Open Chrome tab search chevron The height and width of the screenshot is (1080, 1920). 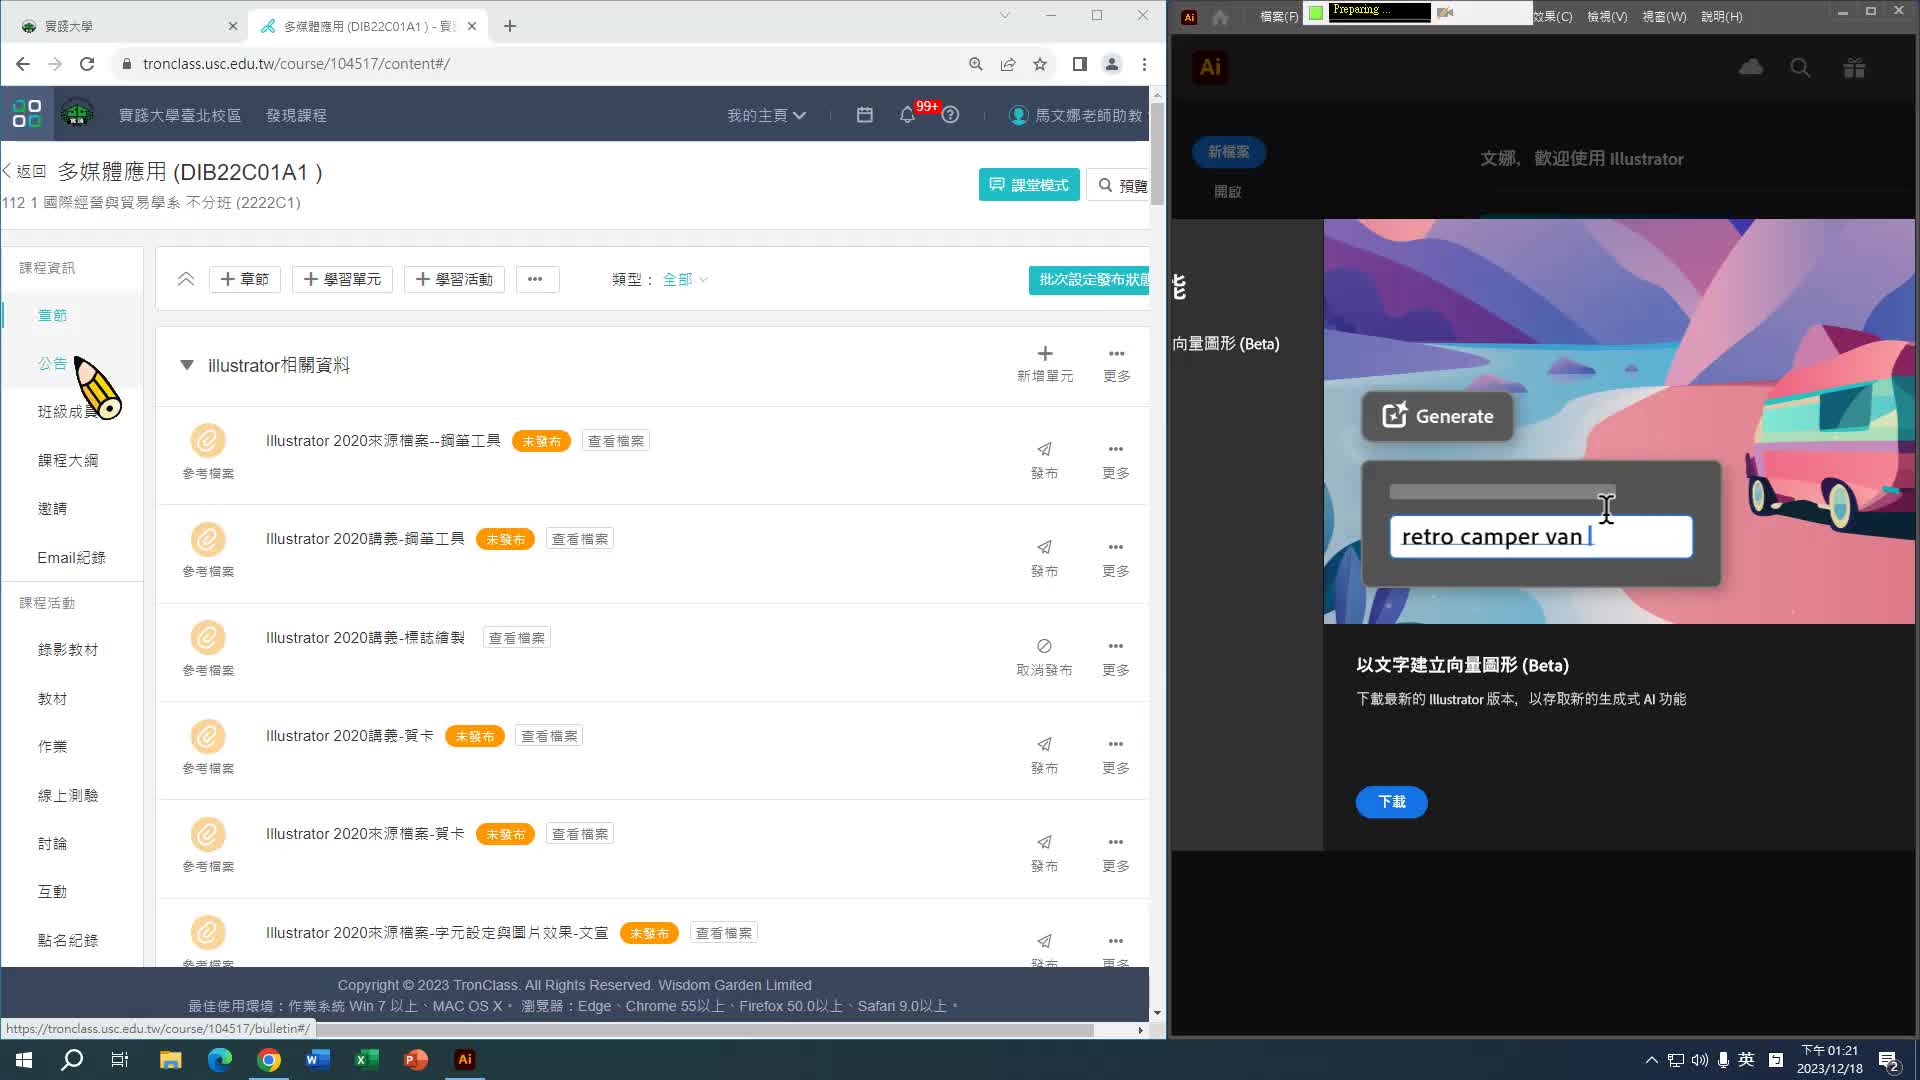(x=1005, y=15)
